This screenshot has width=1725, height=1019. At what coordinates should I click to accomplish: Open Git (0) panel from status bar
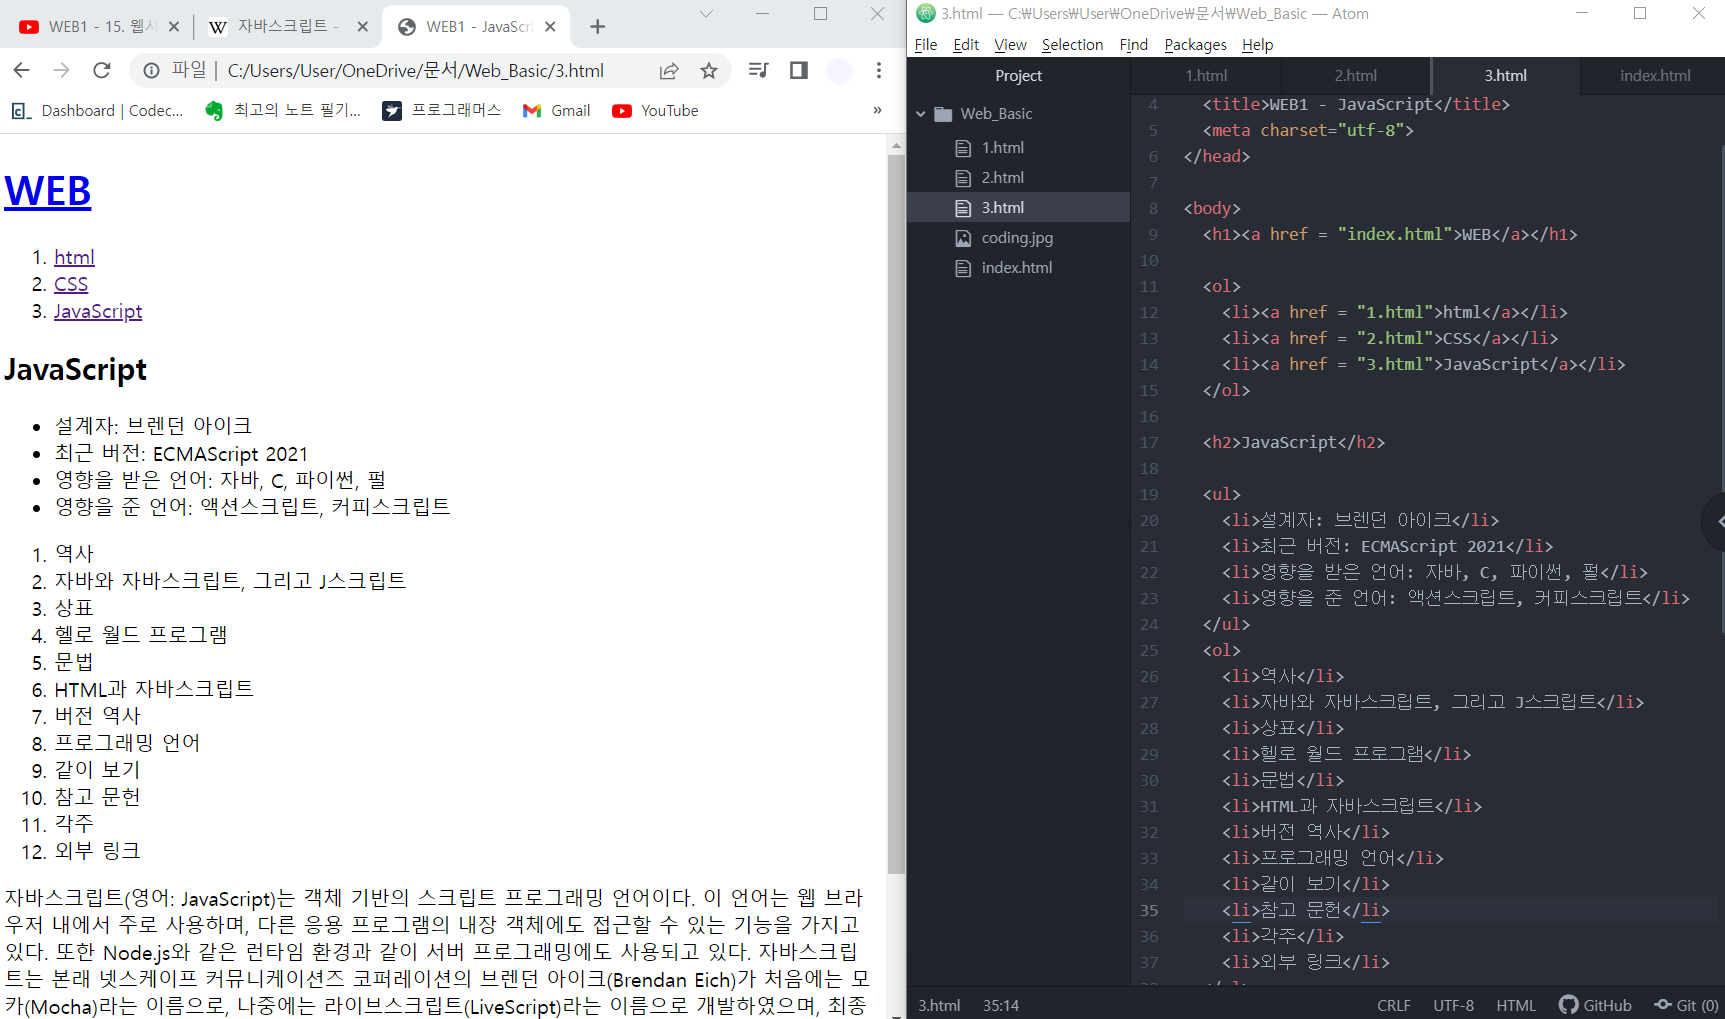click(1686, 1005)
